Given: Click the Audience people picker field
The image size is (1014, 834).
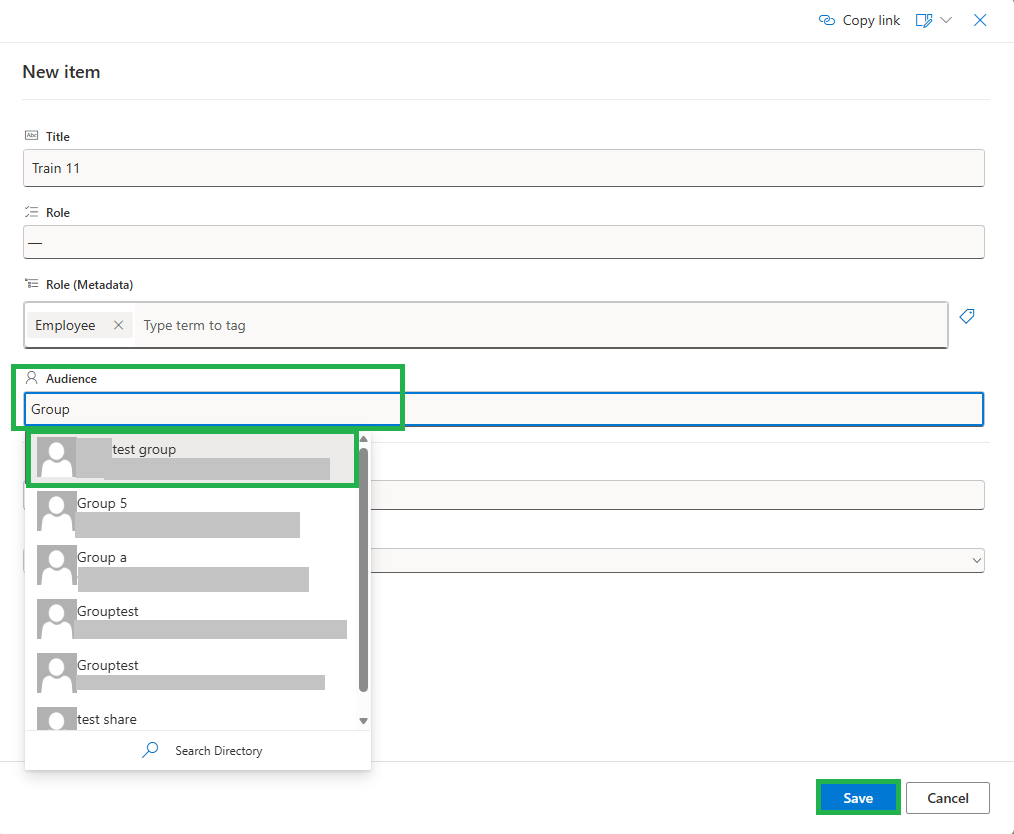Looking at the screenshot, I should pos(504,409).
